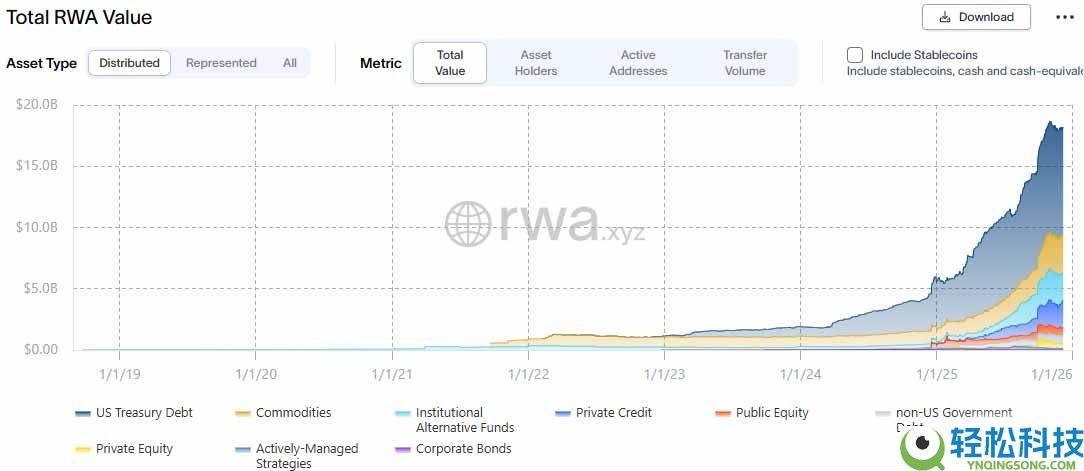Screen dimensions: 1084x471
Task: Click the chart peak near 1/1/26
Action: click(x=1050, y=123)
